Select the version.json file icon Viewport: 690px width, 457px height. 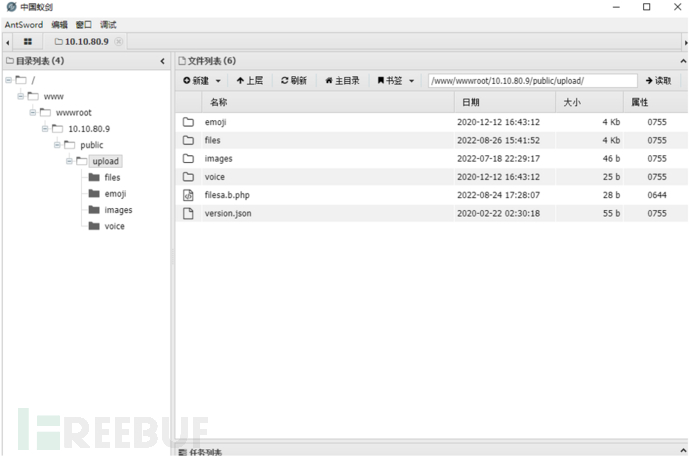coord(188,213)
